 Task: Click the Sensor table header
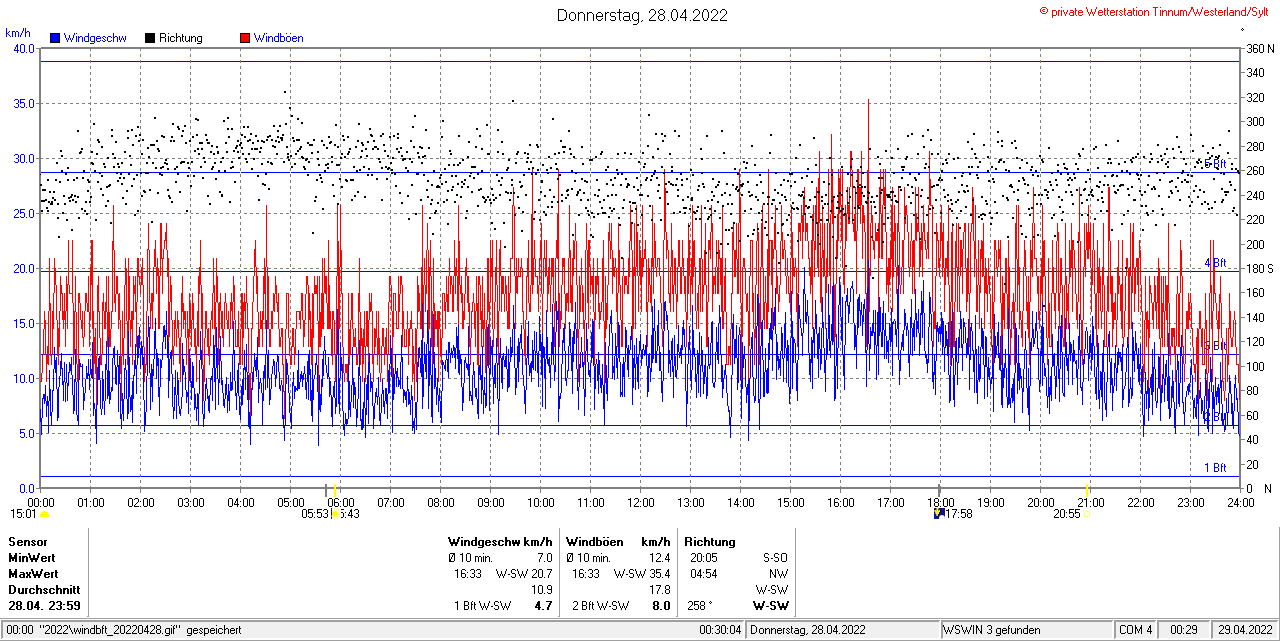[x=27, y=541]
